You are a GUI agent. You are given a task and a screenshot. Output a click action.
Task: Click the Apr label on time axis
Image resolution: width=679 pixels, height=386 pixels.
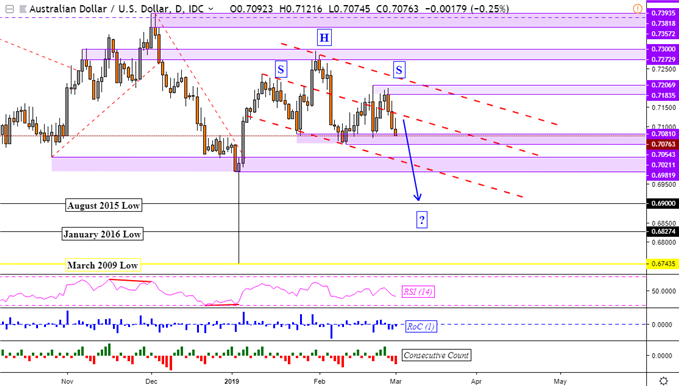click(476, 381)
